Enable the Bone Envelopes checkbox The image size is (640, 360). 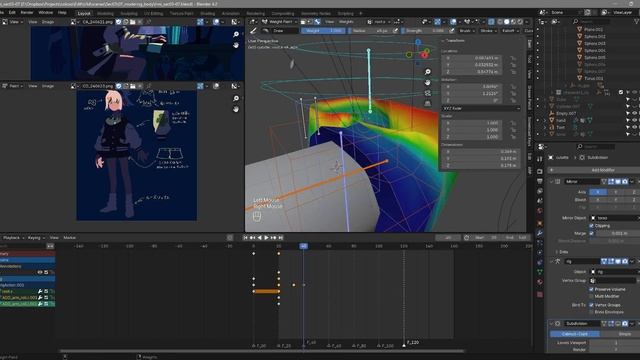coord(591,312)
